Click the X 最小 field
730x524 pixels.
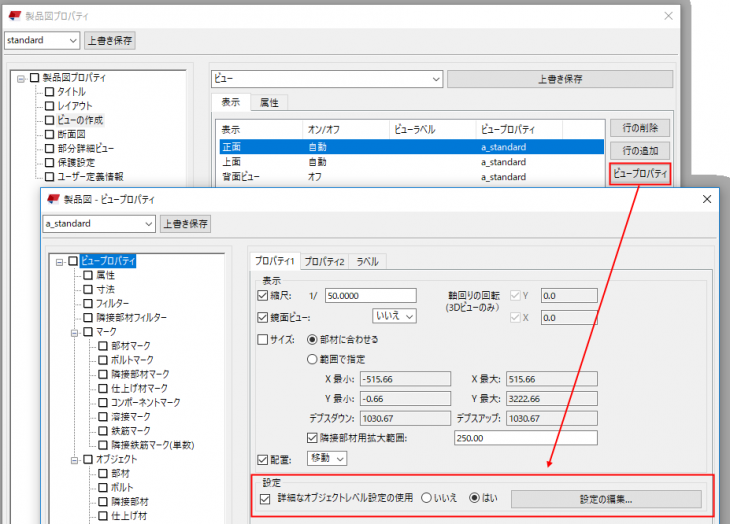[x=405, y=379]
